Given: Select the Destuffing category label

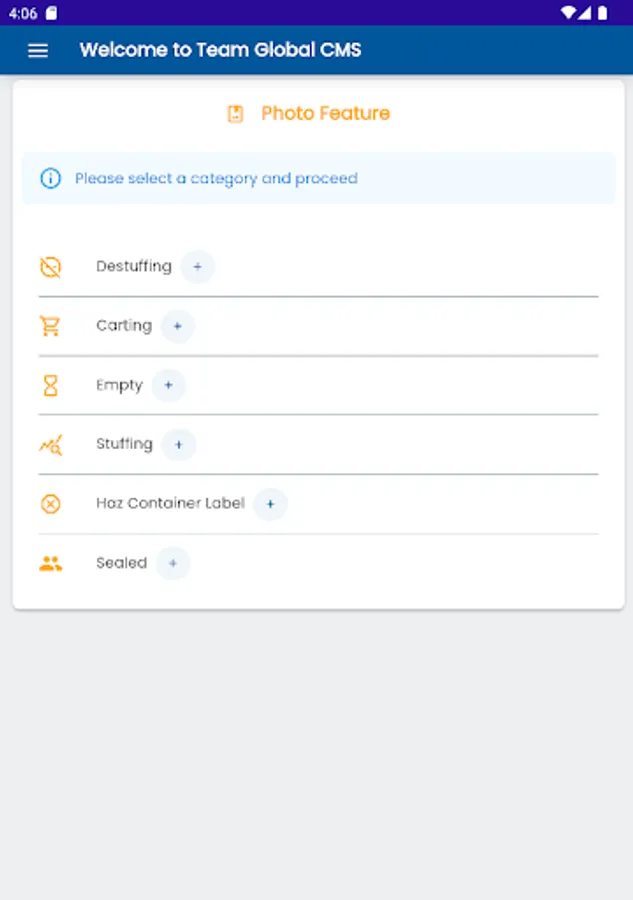Looking at the screenshot, I should click(x=134, y=267).
